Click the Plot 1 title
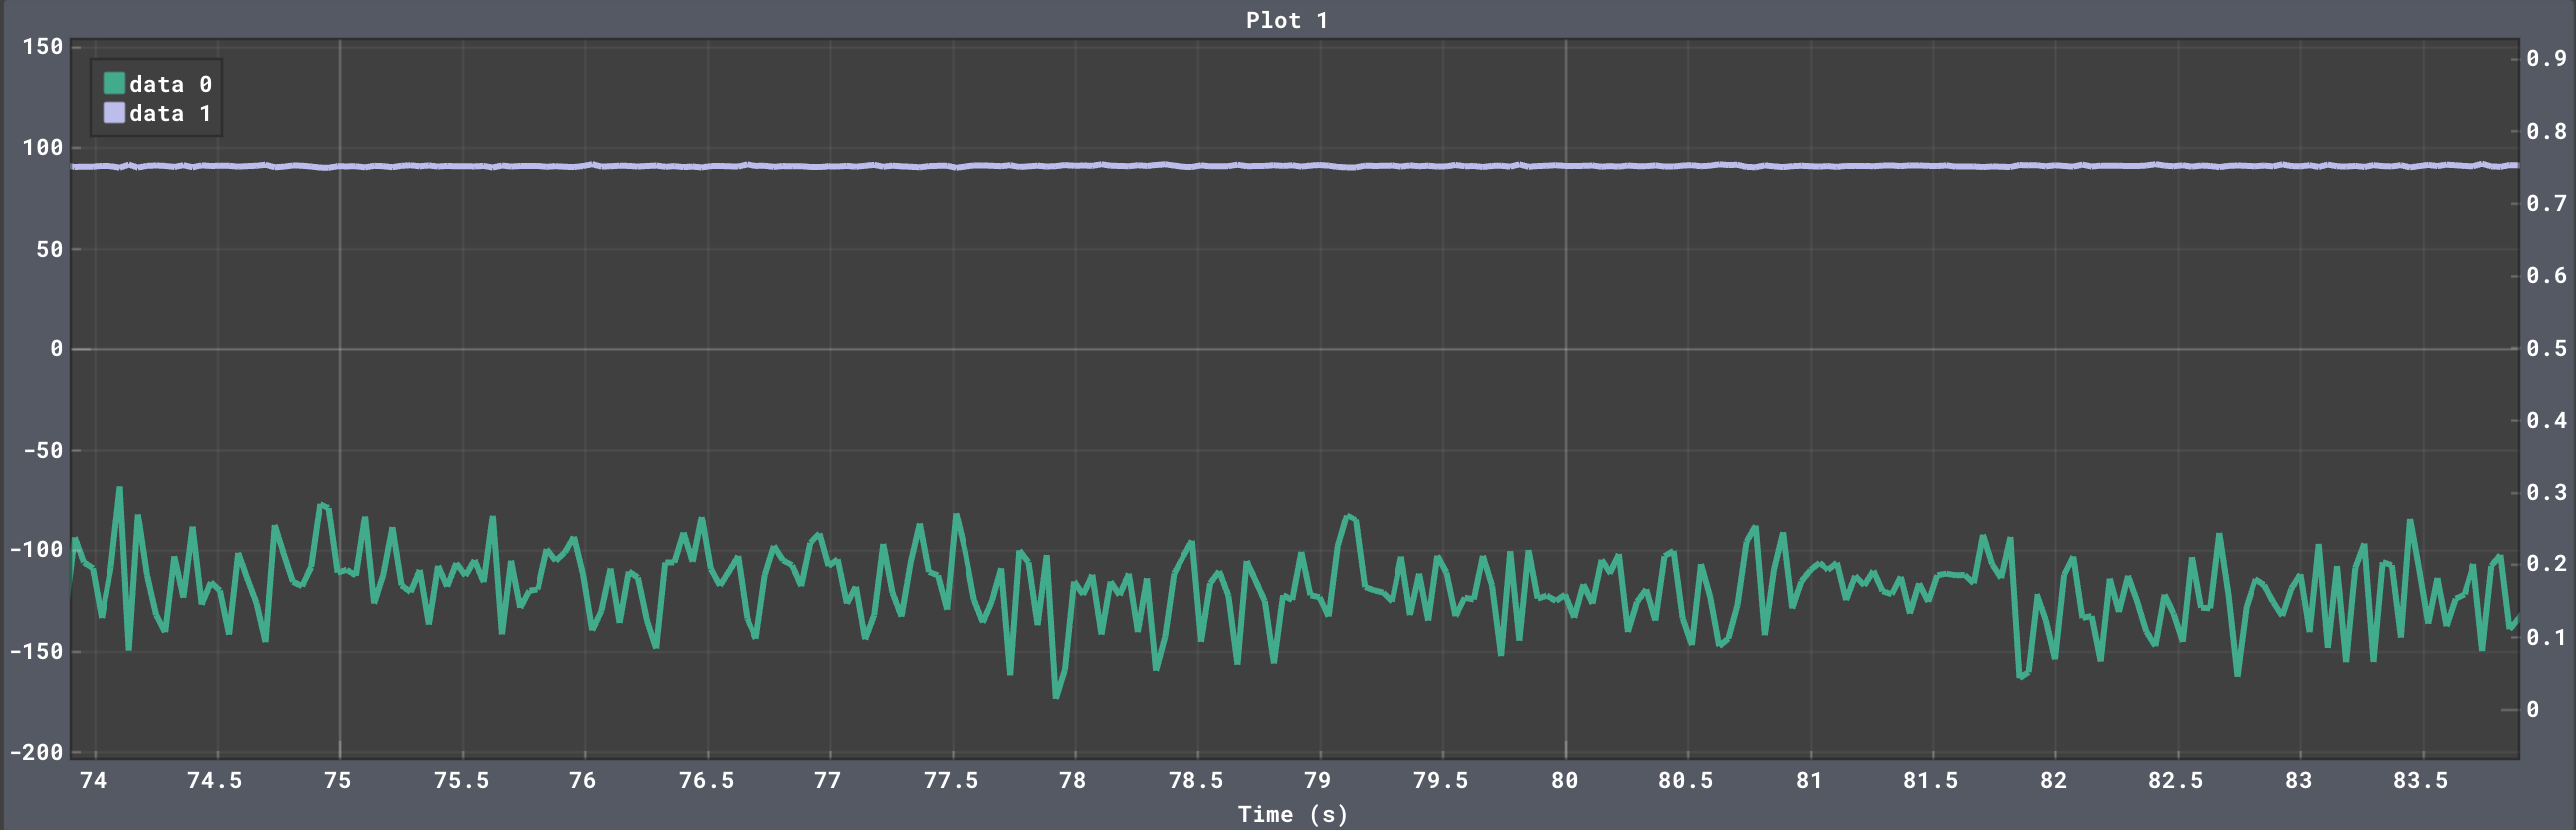2576x830 pixels. pos(1286,20)
